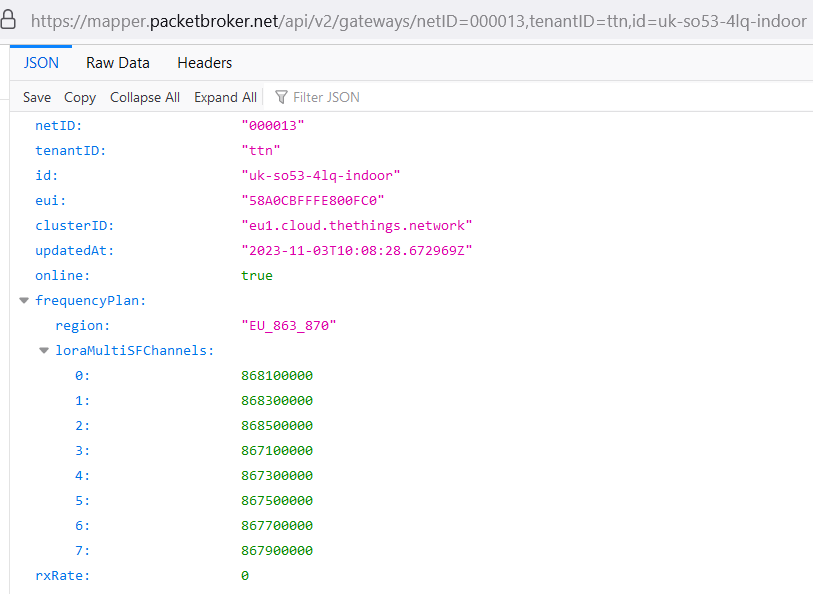Select the JSON tab
Image resolution: width=813 pixels, height=594 pixels.
click(x=41, y=63)
